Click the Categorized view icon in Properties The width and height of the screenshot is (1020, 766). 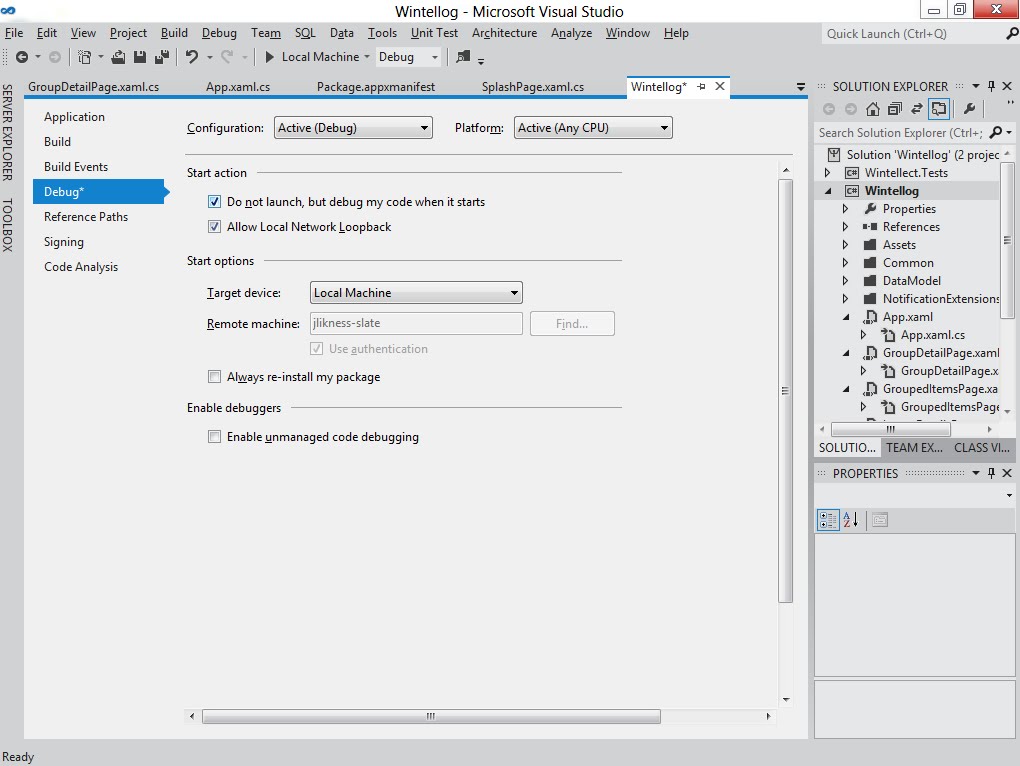click(x=828, y=520)
